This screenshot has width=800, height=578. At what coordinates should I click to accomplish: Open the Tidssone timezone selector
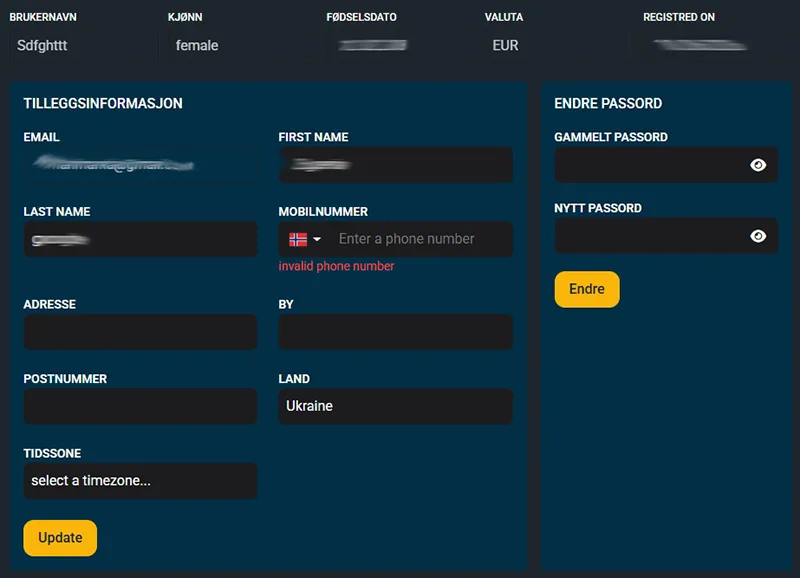(x=140, y=481)
